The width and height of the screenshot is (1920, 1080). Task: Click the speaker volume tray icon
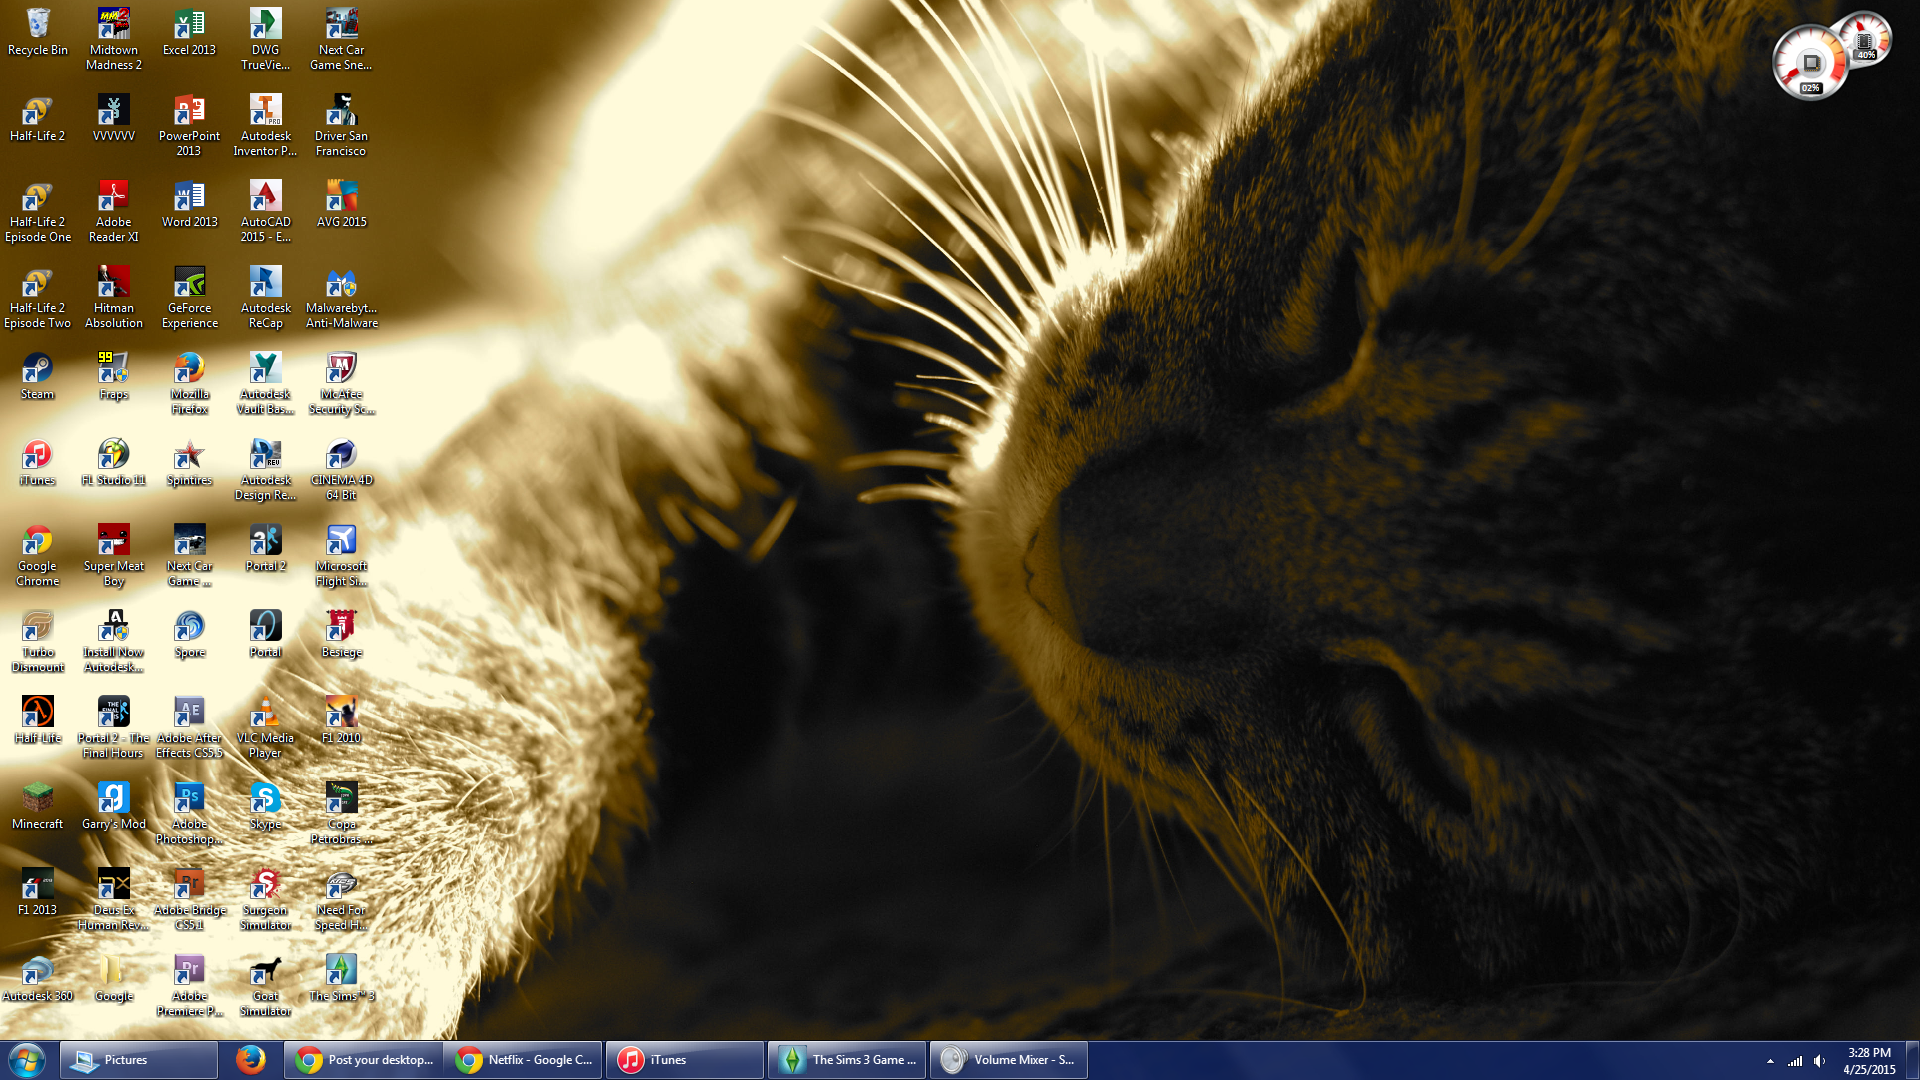pos(1819,1061)
